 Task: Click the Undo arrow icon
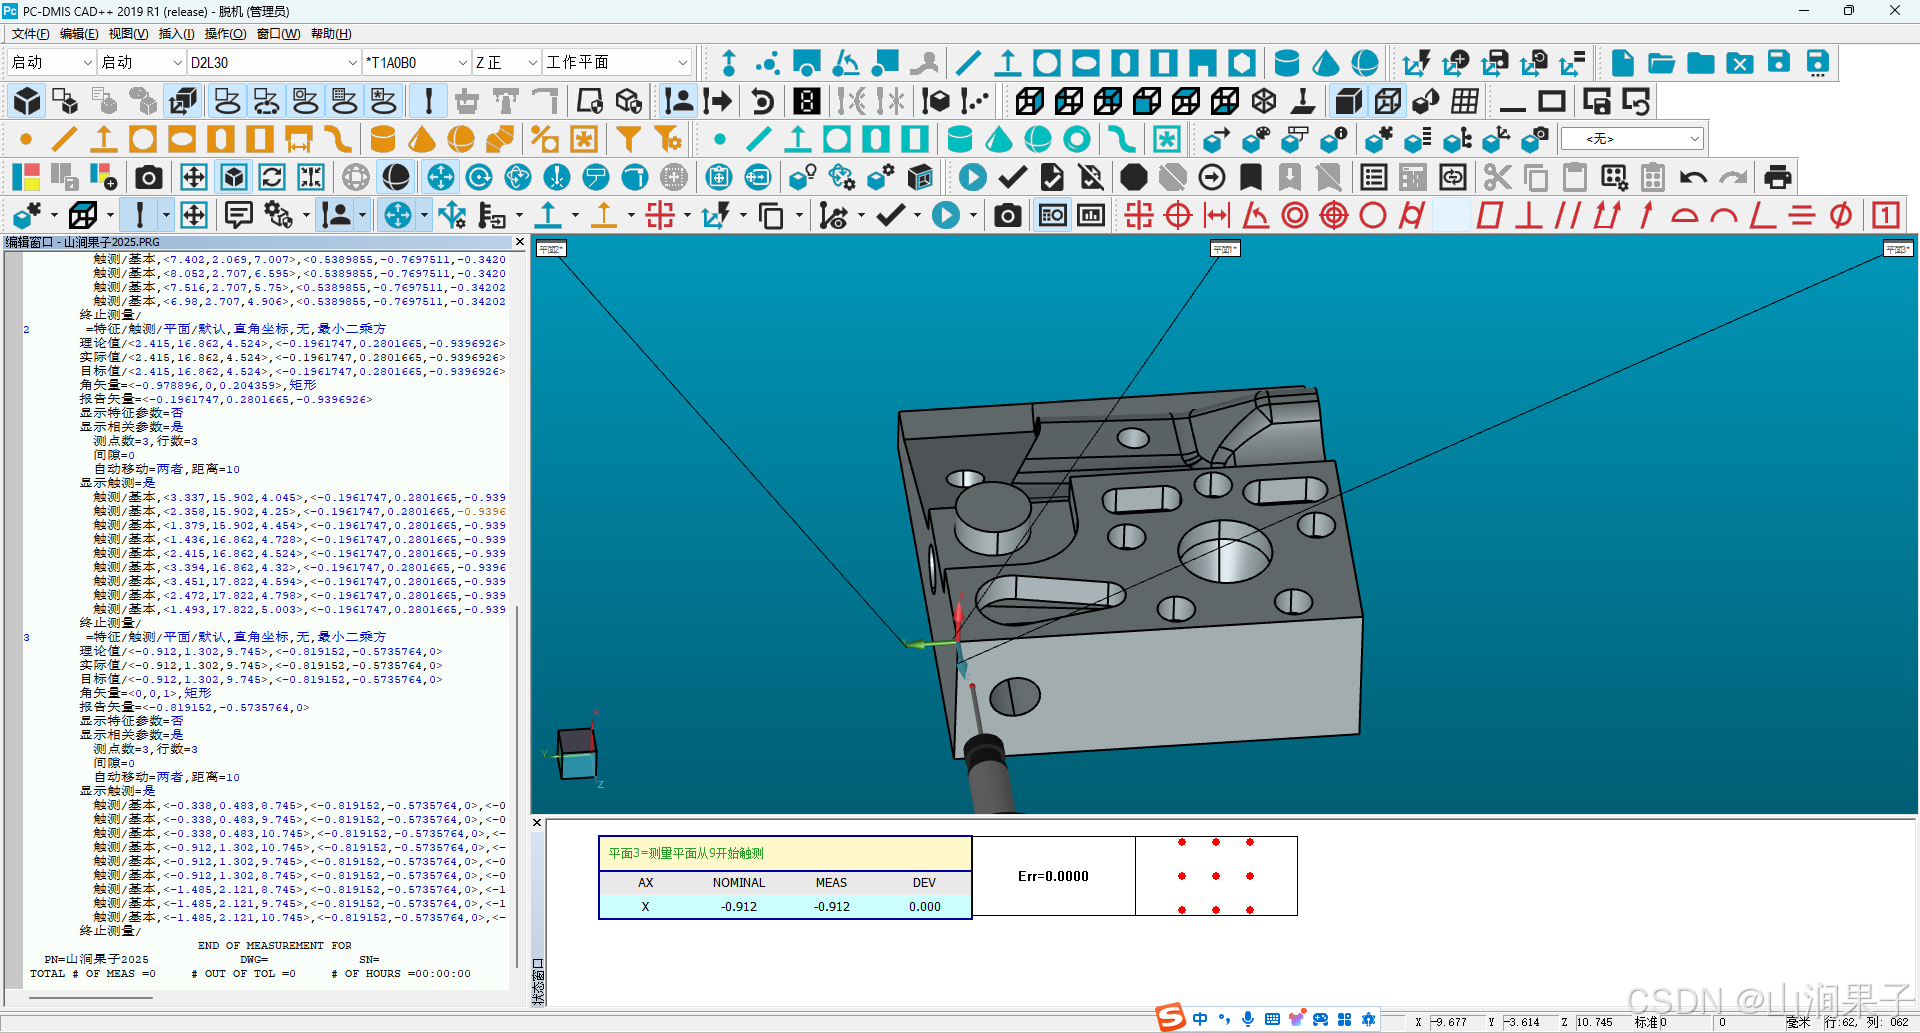click(x=1693, y=178)
